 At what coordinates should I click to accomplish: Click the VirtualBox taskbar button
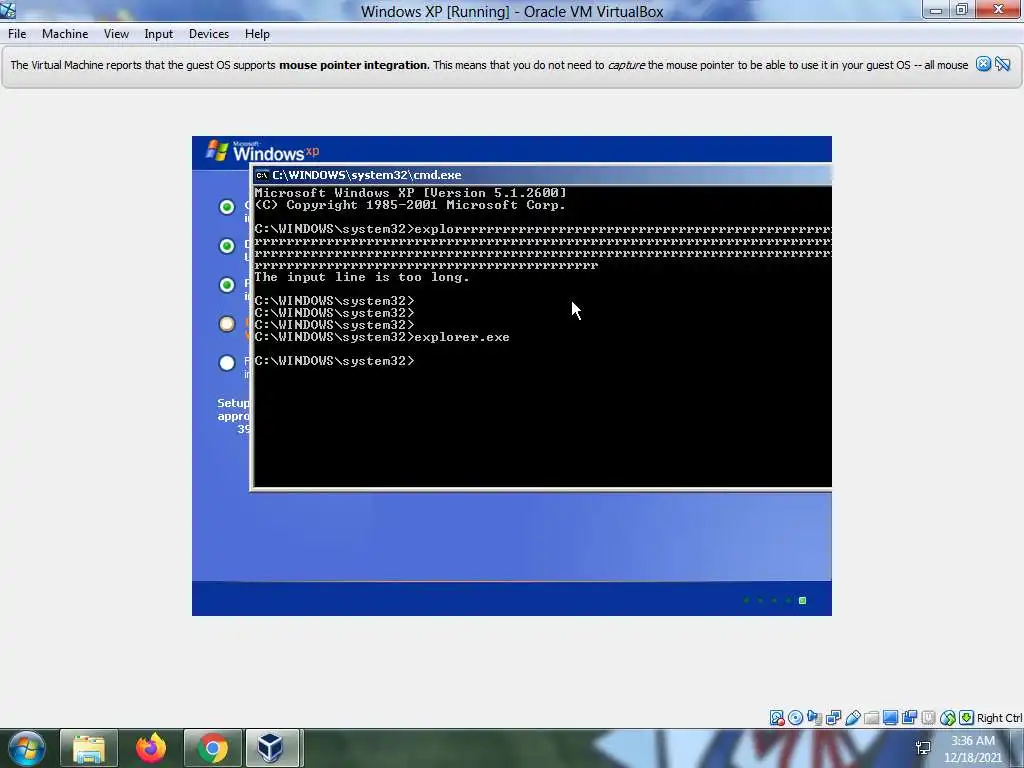[272, 748]
